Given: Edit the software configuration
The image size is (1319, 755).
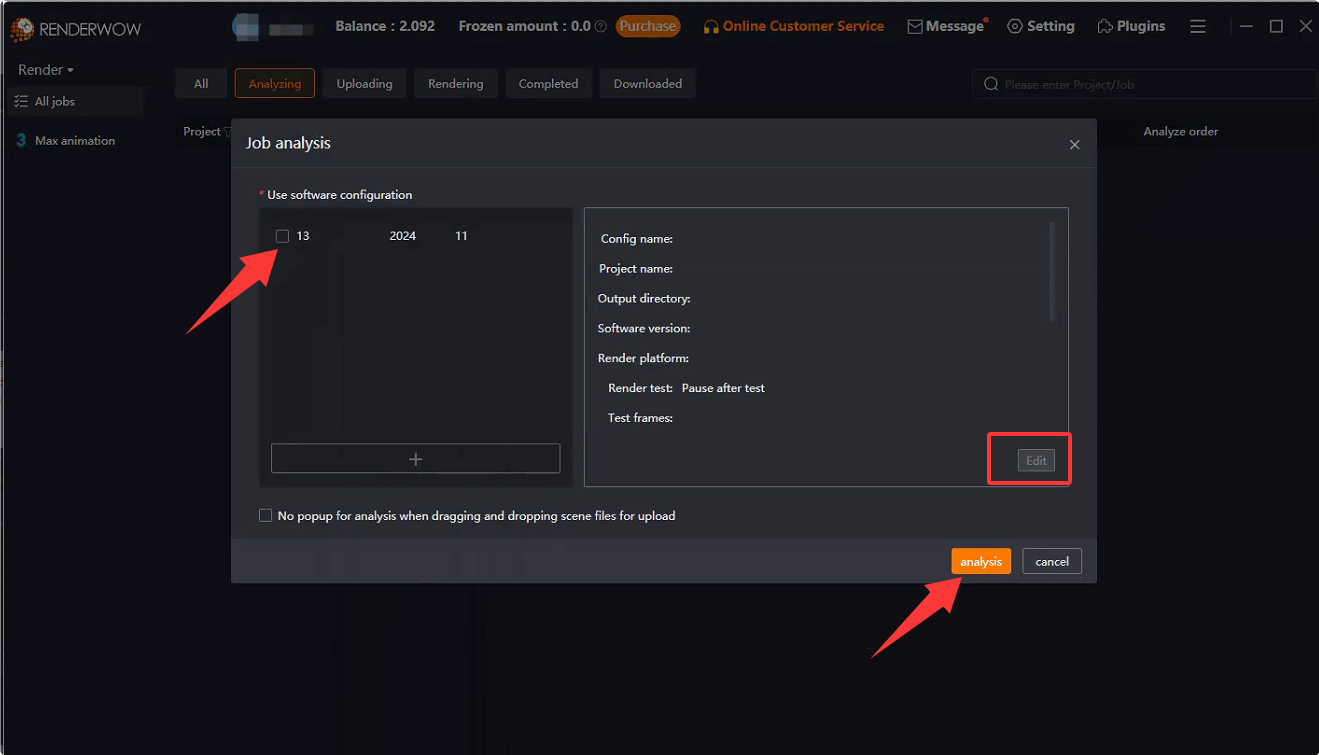Looking at the screenshot, I should pos(1035,460).
